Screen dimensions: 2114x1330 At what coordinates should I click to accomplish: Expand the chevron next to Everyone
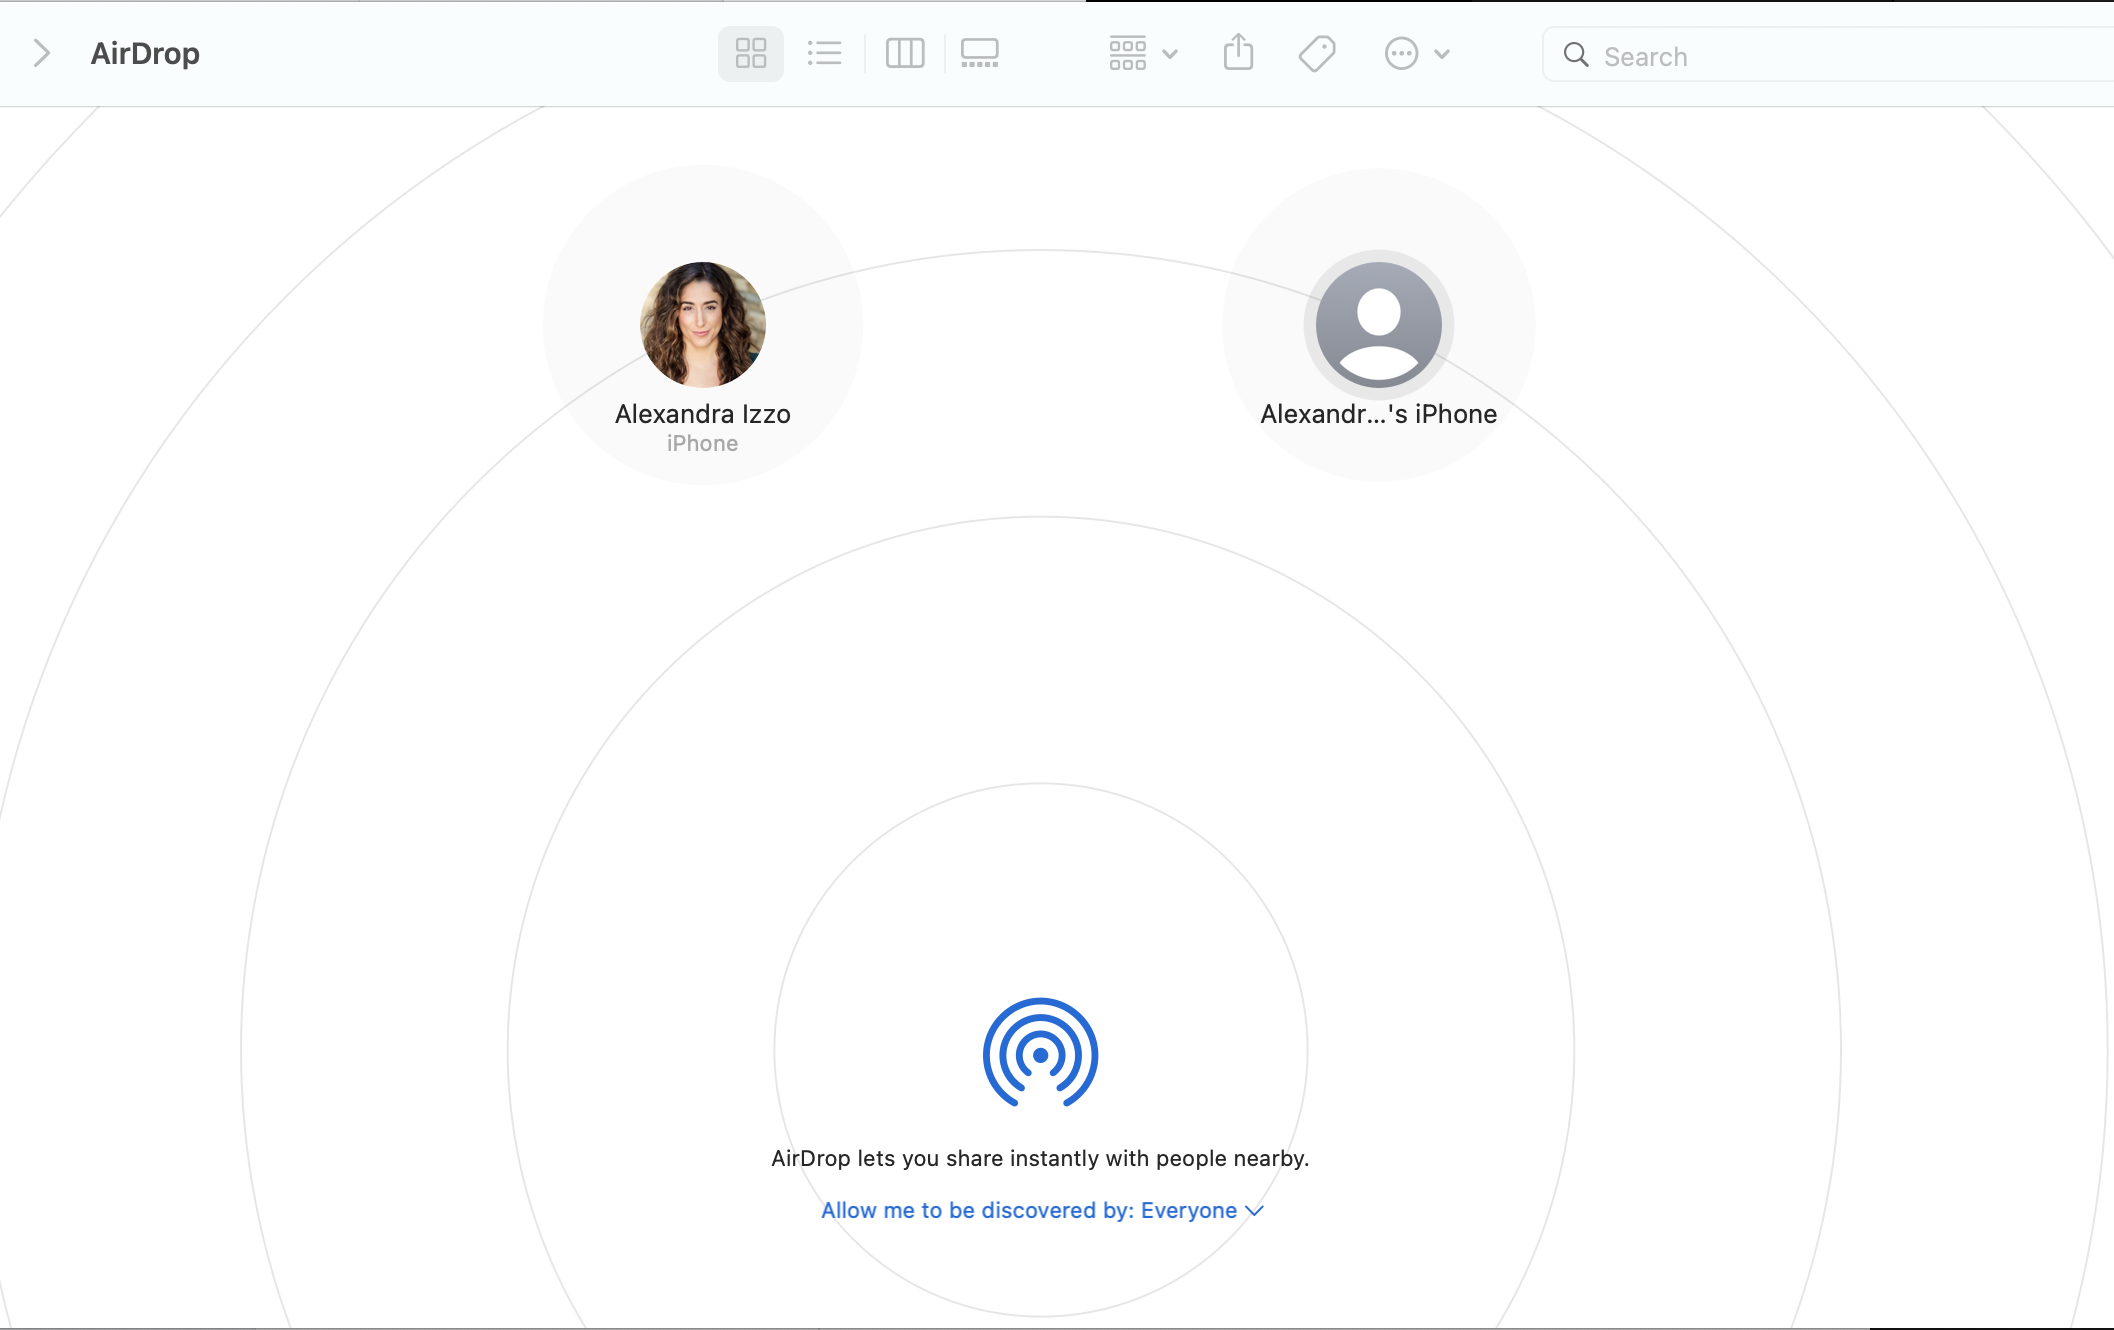(x=1255, y=1211)
